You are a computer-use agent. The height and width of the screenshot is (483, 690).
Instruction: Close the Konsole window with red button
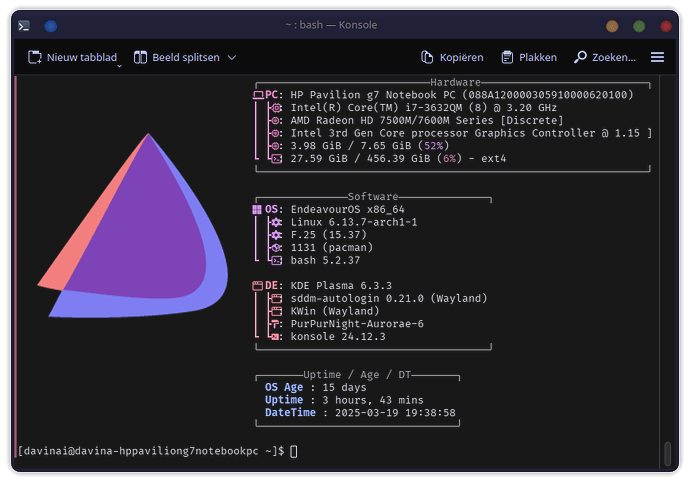point(666,26)
